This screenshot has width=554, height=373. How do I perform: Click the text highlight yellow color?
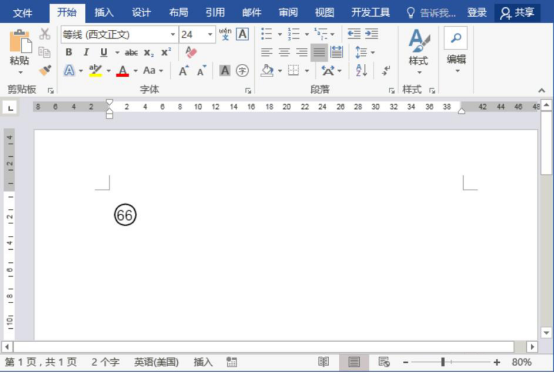[95, 71]
